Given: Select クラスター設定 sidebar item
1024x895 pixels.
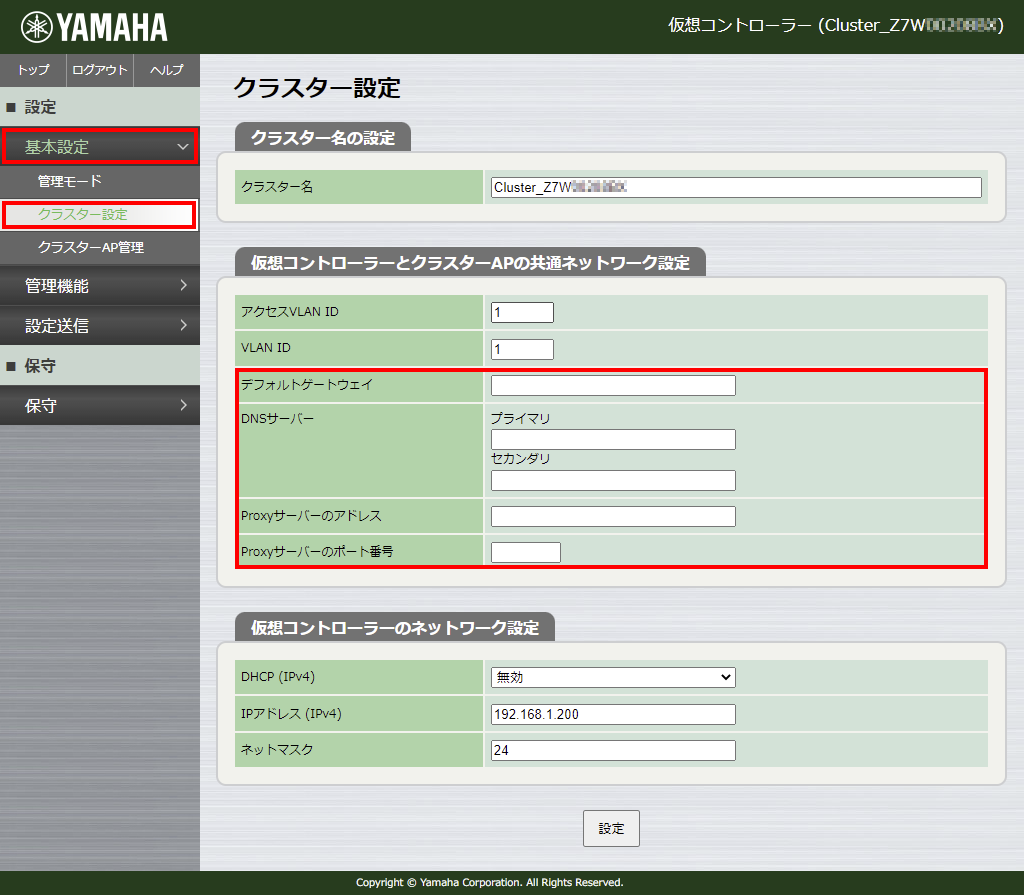Looking at the screenshot, I should tap(83, 214).
